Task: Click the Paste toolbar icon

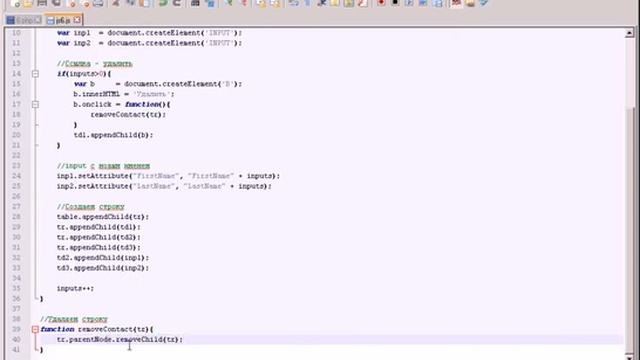Action: 144,3
